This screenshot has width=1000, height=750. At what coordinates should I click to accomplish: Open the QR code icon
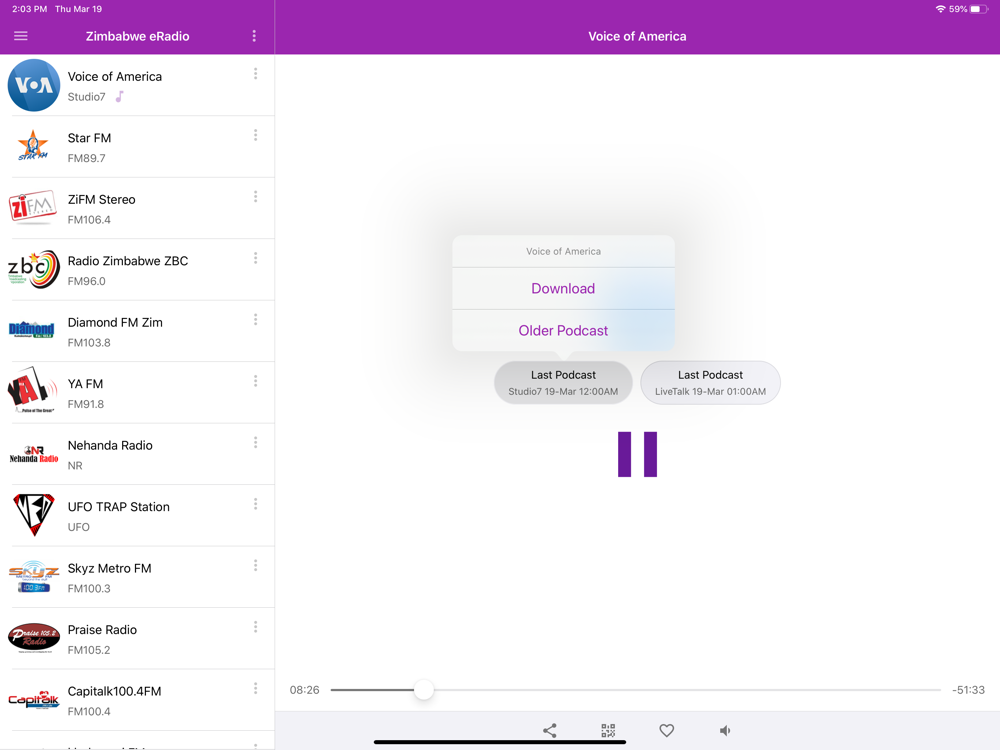click(x=608, y=730)
